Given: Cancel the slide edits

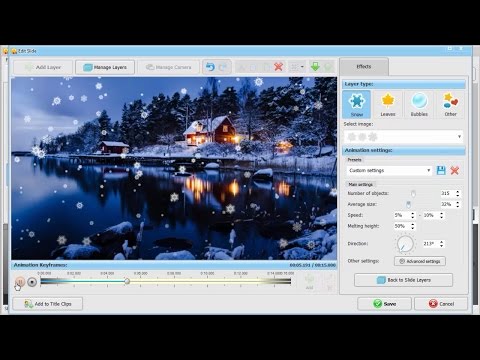Looking at the screenshot, I should [x=441, y=304].
